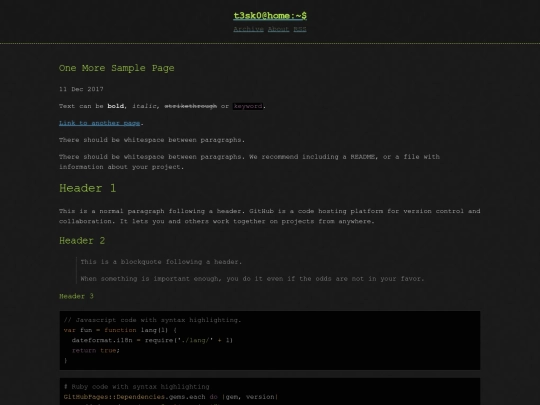Click the 'var fun = function lang(l) {' line
The height and width of the screenshot is (405, 540).
click(120, 330)
